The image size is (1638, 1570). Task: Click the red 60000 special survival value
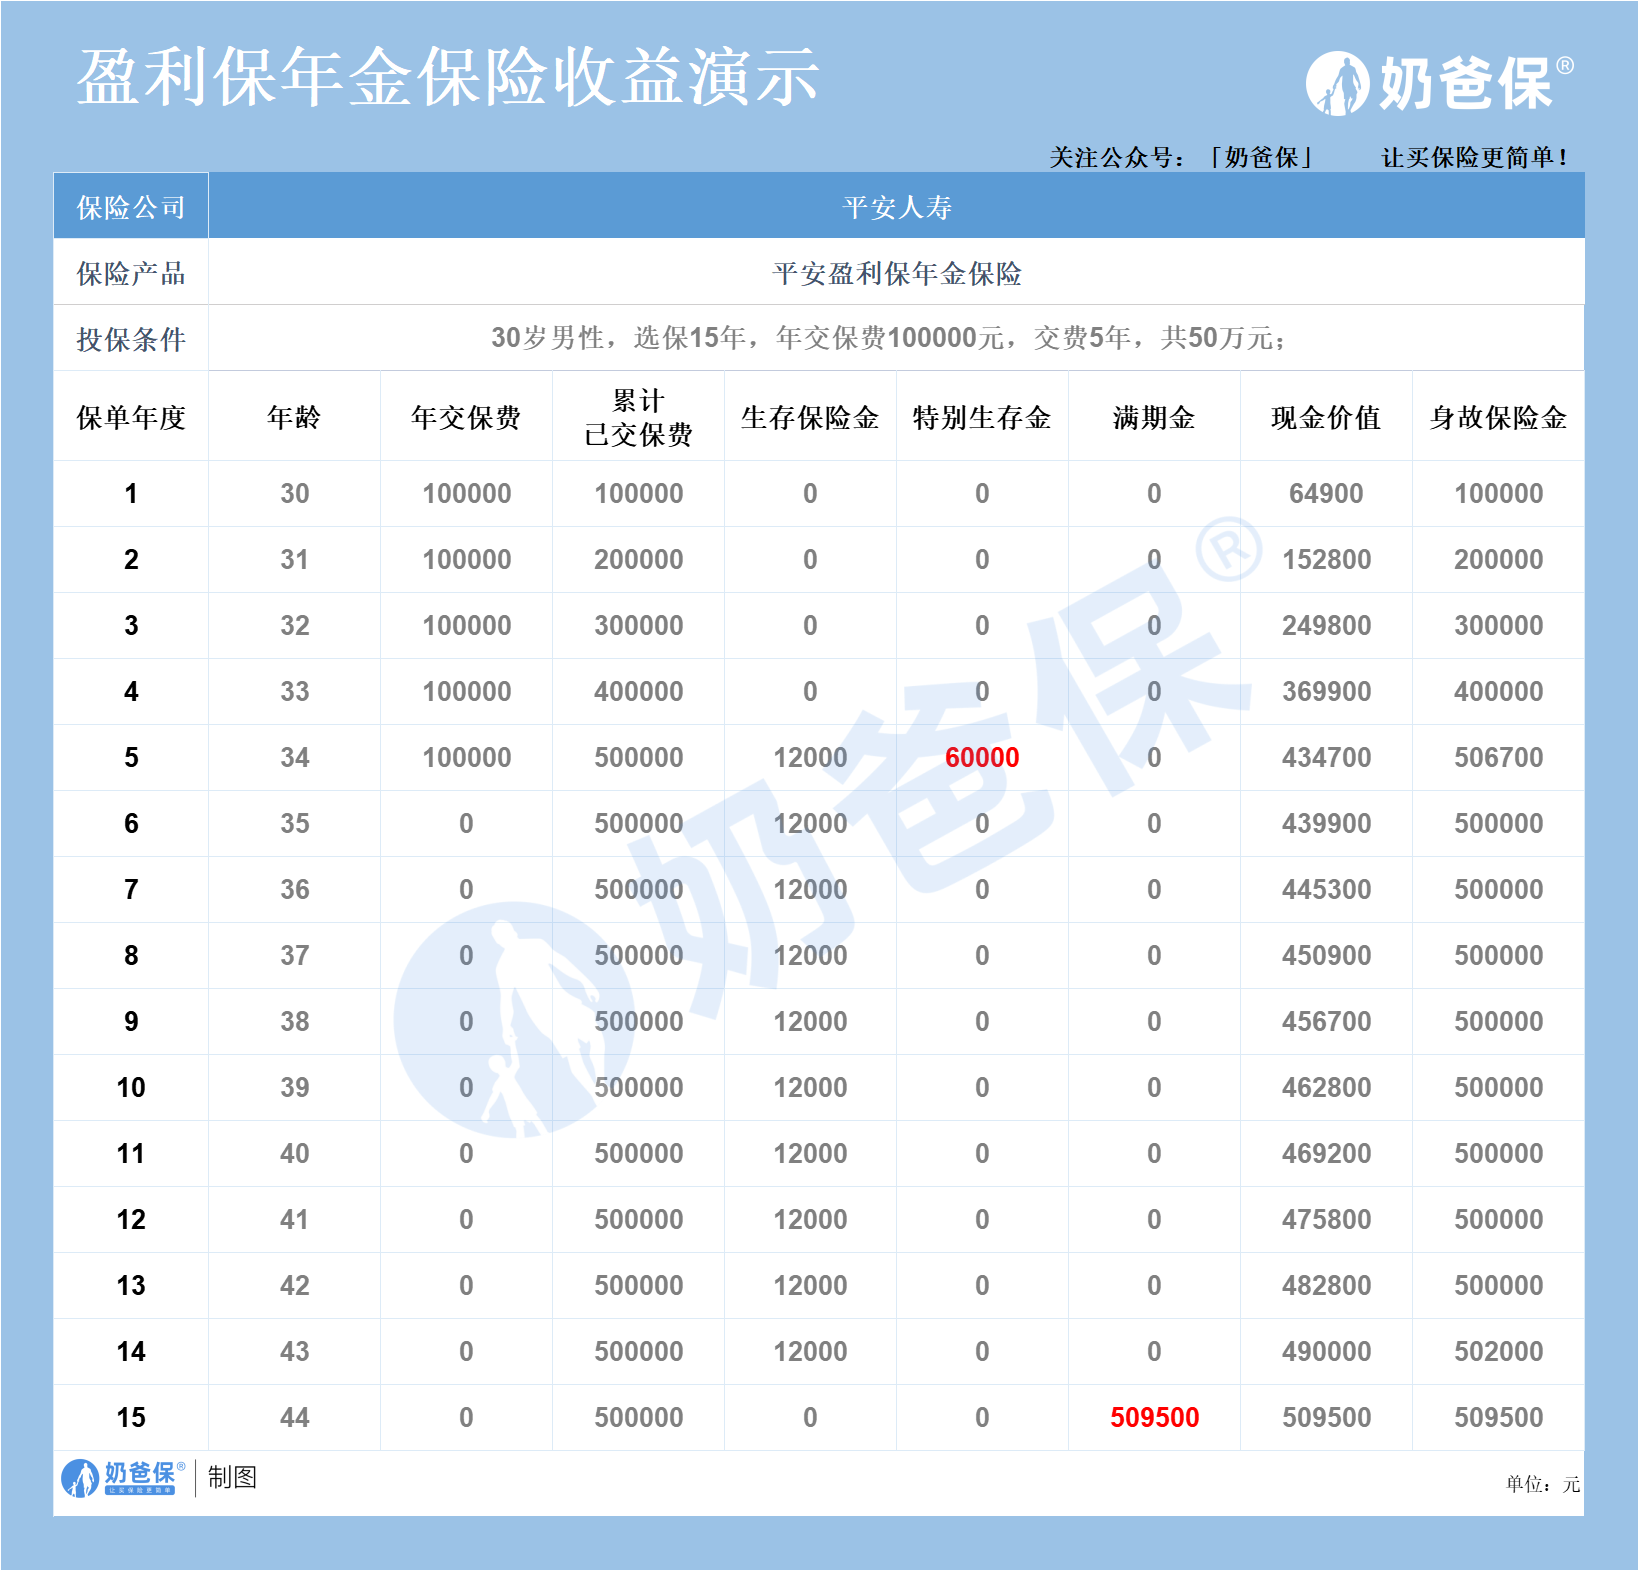tap(982, 758)
